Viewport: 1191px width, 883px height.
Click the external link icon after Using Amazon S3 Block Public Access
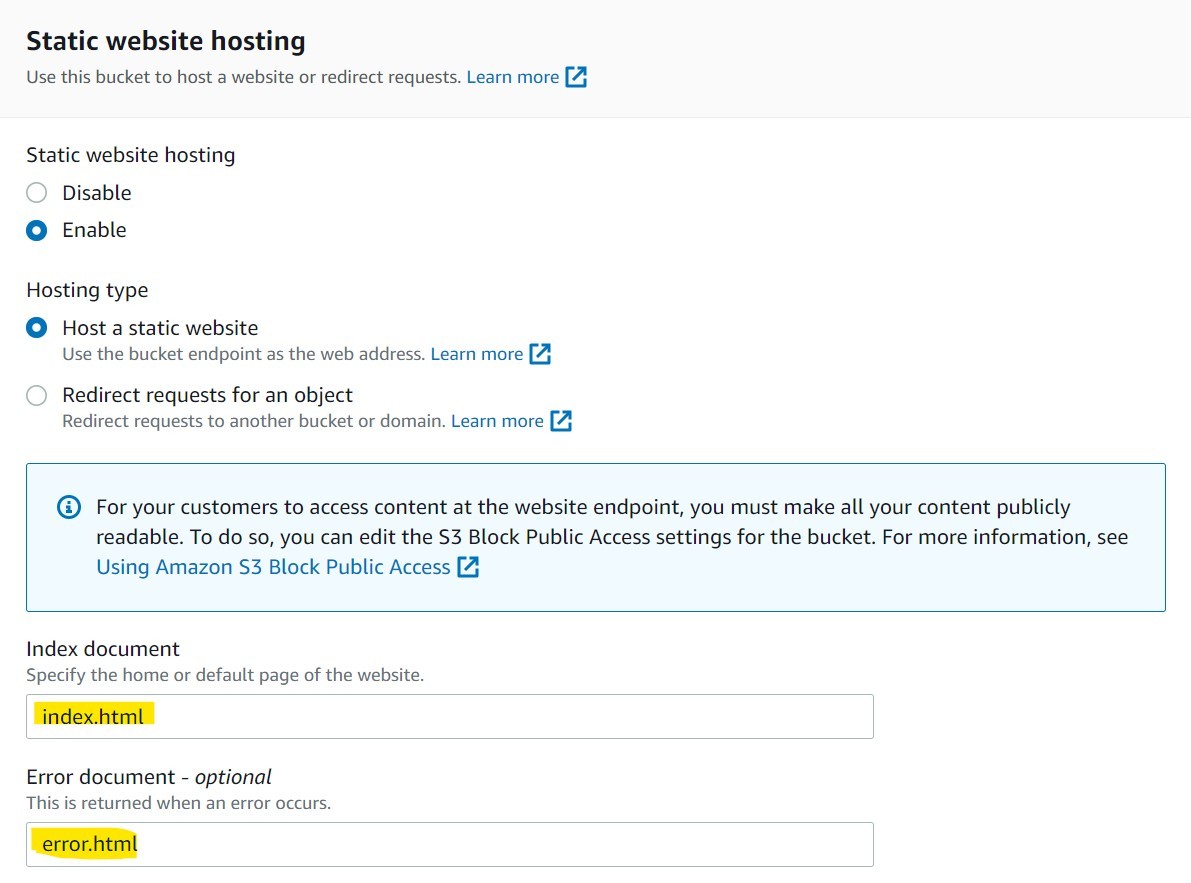tap(468, 567)
